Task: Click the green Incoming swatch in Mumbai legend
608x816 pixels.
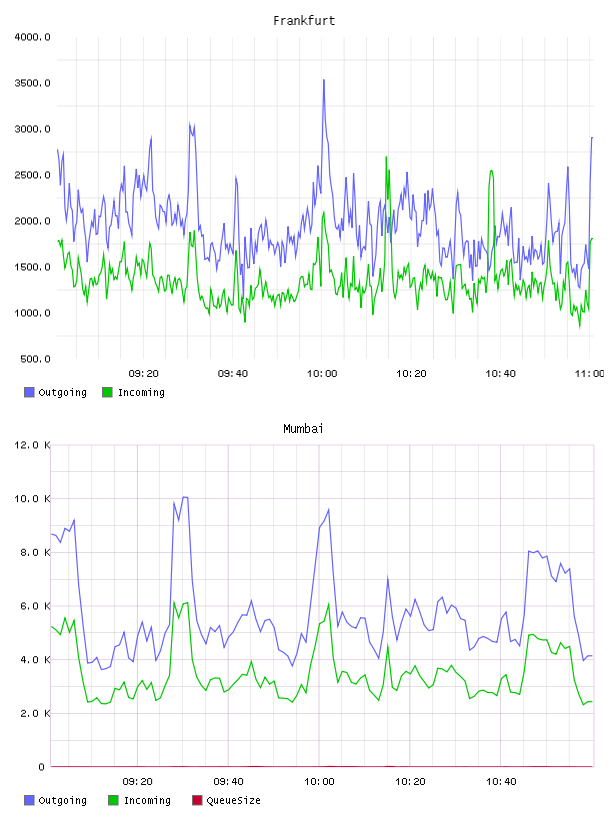Action: pyautogui.click(x=113, y=800)
